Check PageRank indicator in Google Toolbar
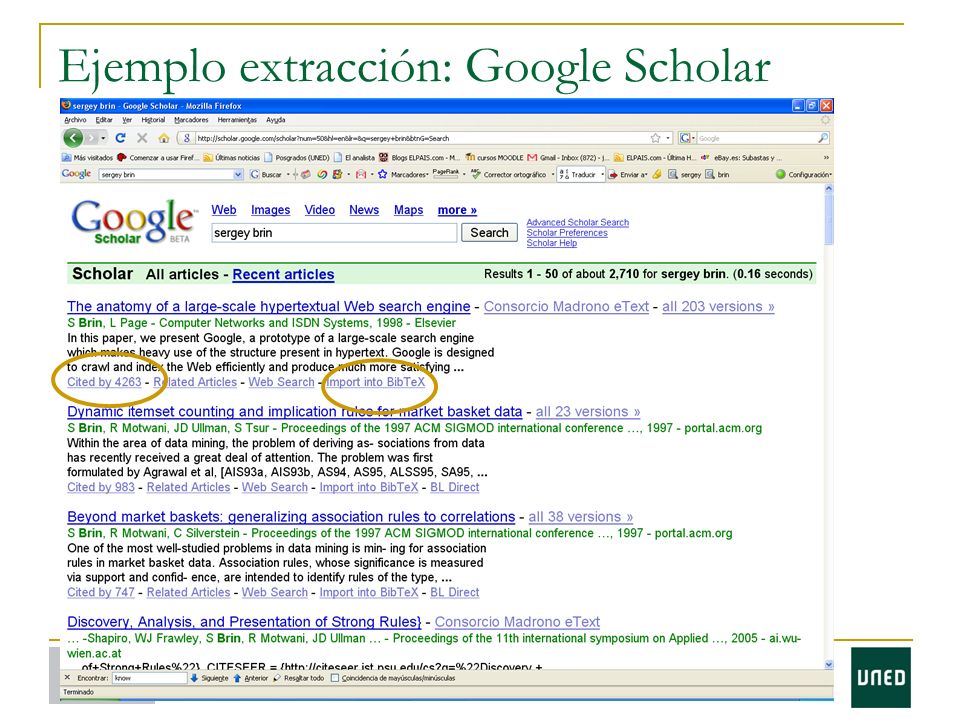 (x=446, y=174)
